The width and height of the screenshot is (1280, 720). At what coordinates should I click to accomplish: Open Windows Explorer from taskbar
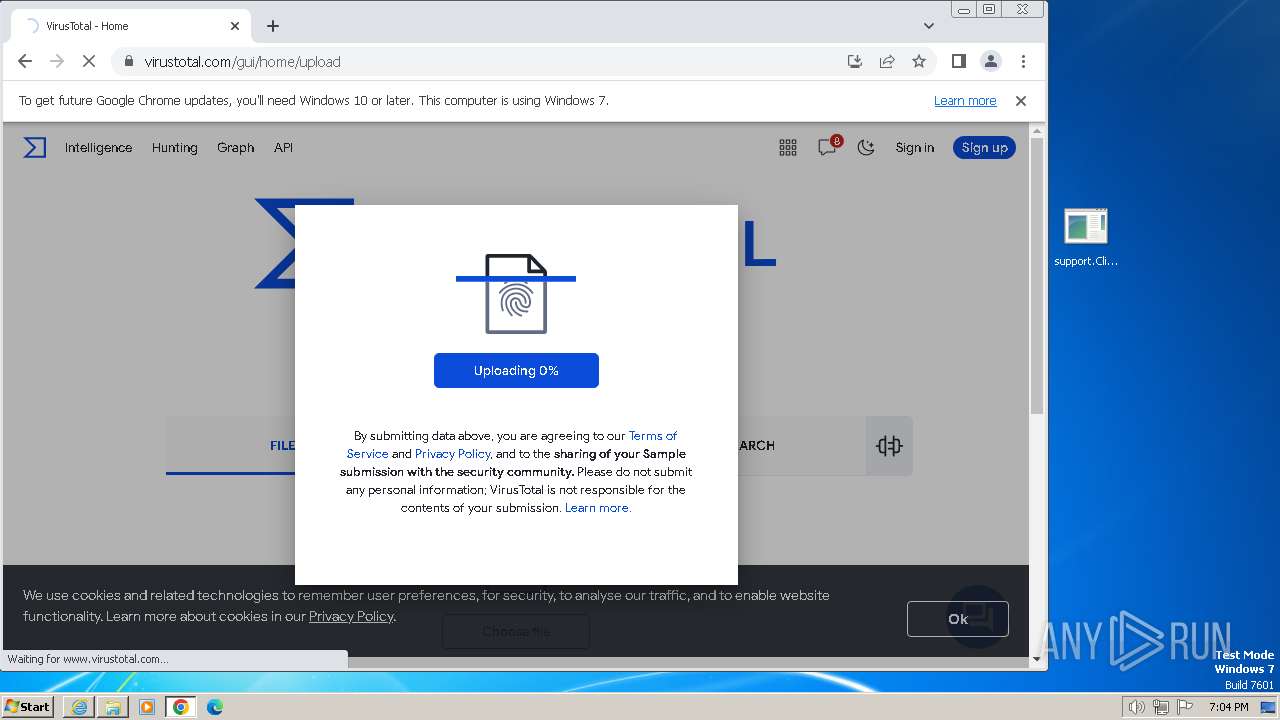coord(113,707)
